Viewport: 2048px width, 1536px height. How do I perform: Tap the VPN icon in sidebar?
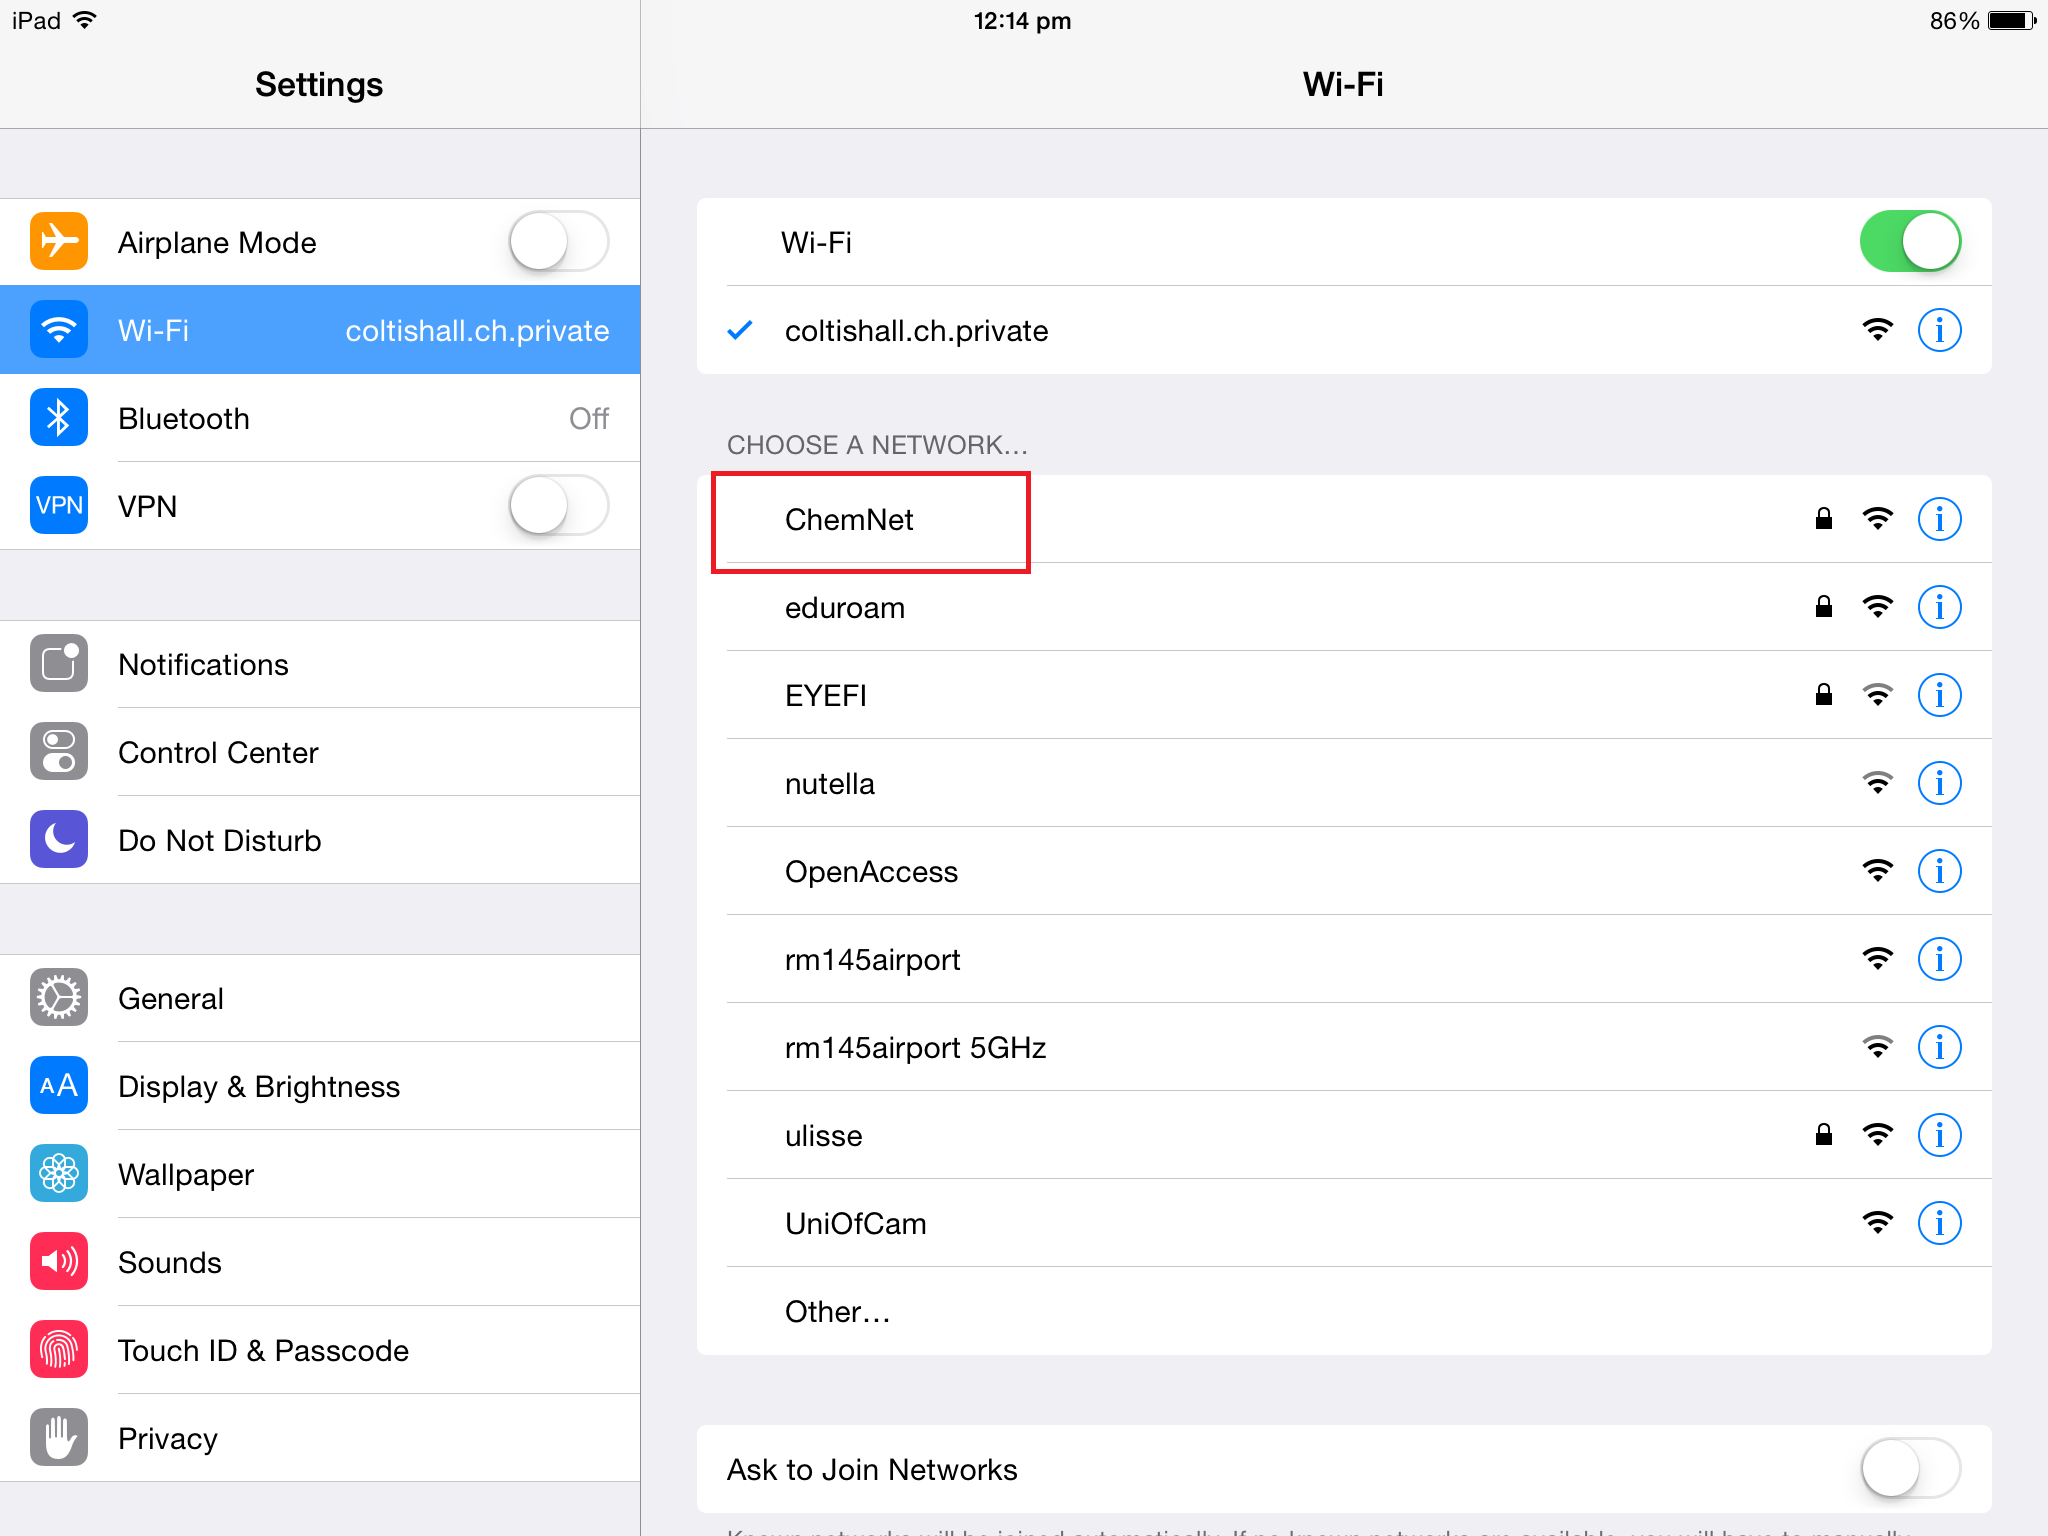59,506
